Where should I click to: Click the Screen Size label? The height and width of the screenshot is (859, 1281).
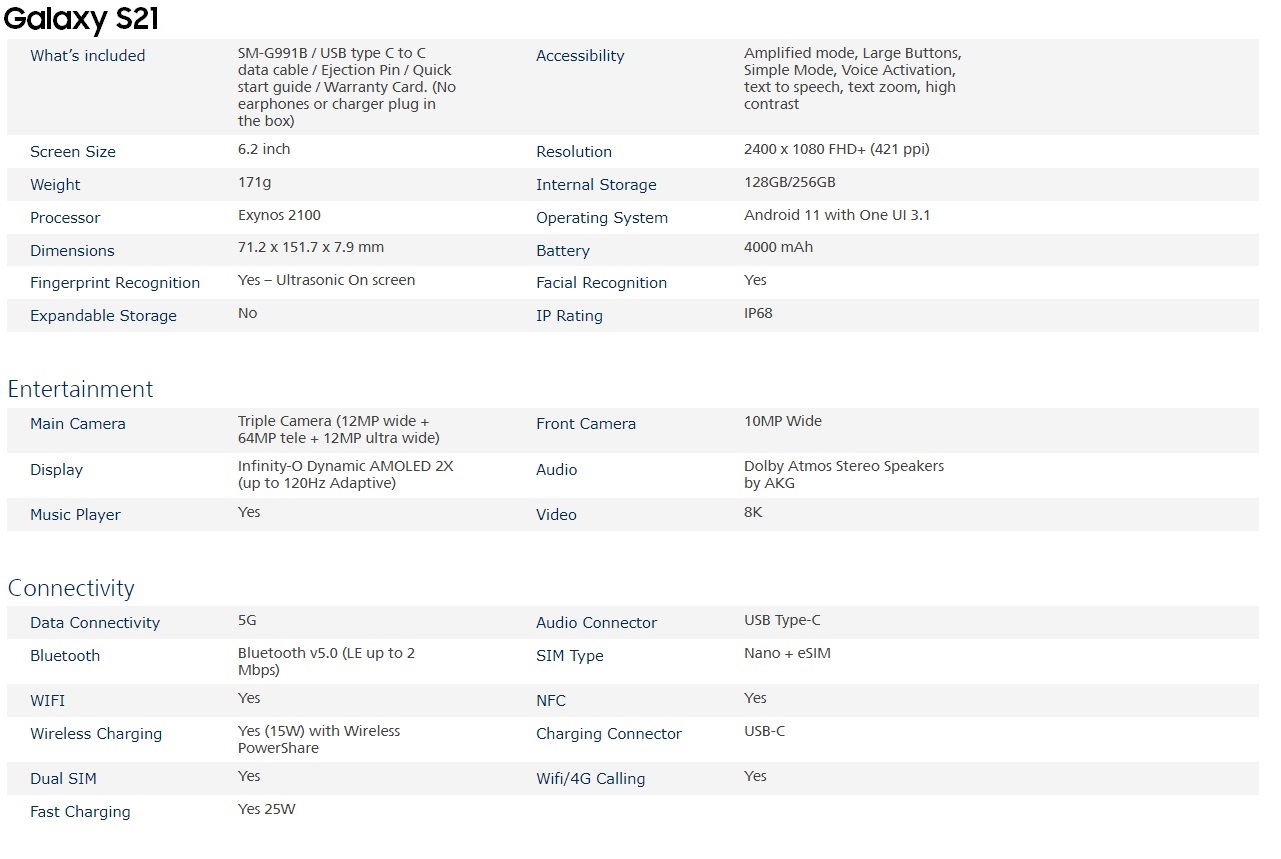pos(73,152)
